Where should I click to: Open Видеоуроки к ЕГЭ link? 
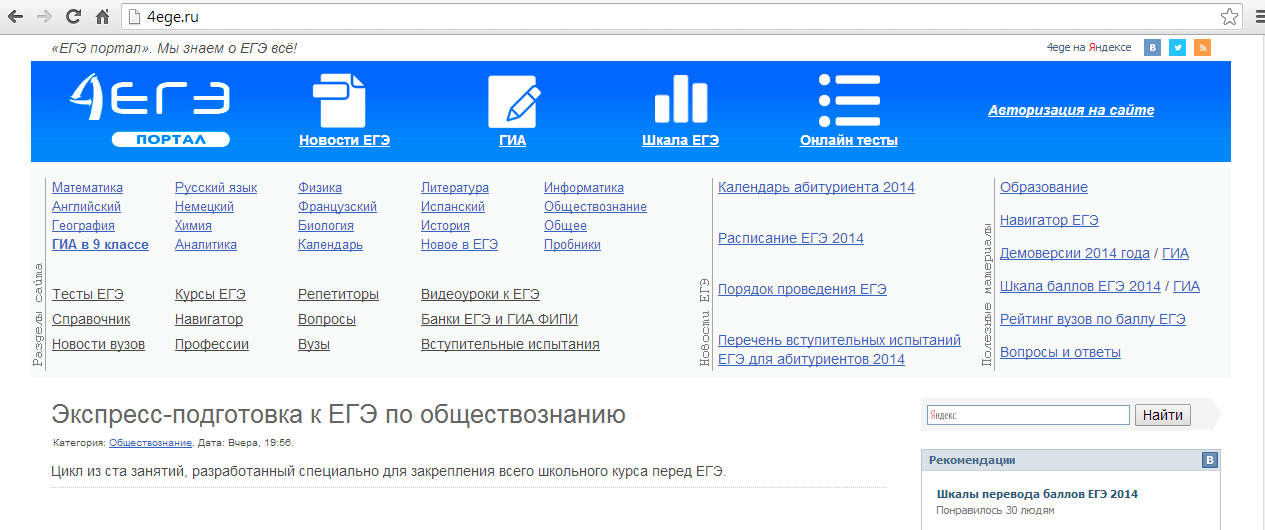(x=480, y=294)
